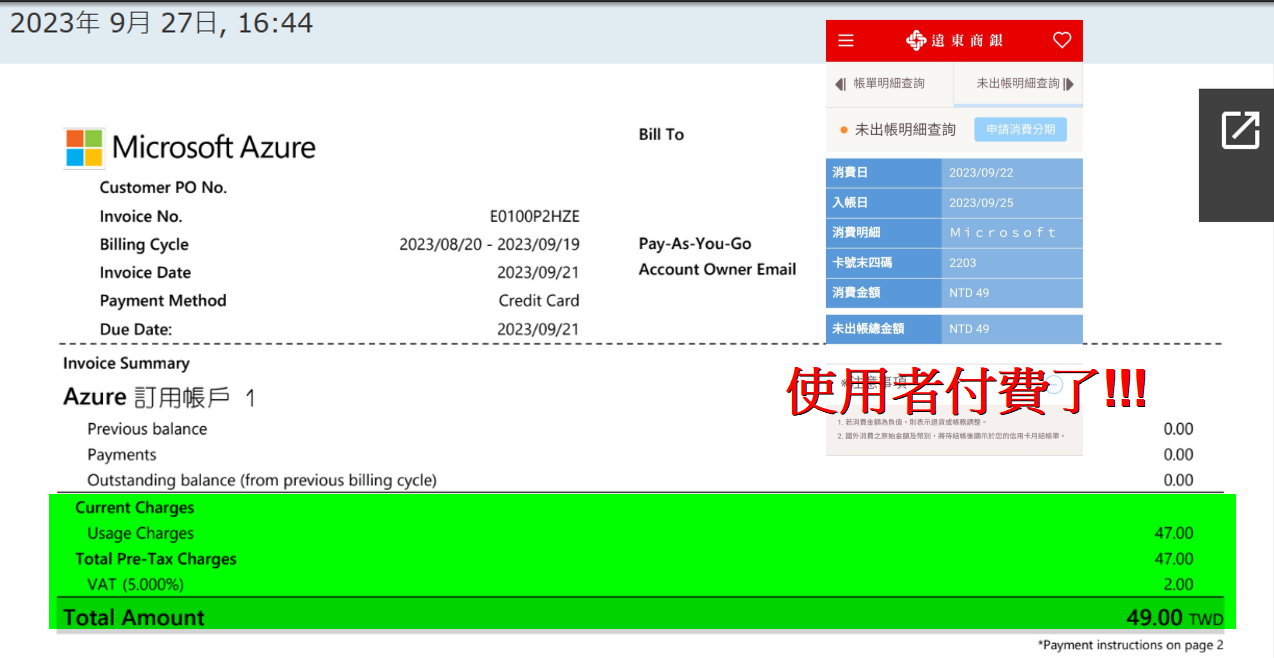Select the Microsoft merchant value in bank table

pos(1003,233)
